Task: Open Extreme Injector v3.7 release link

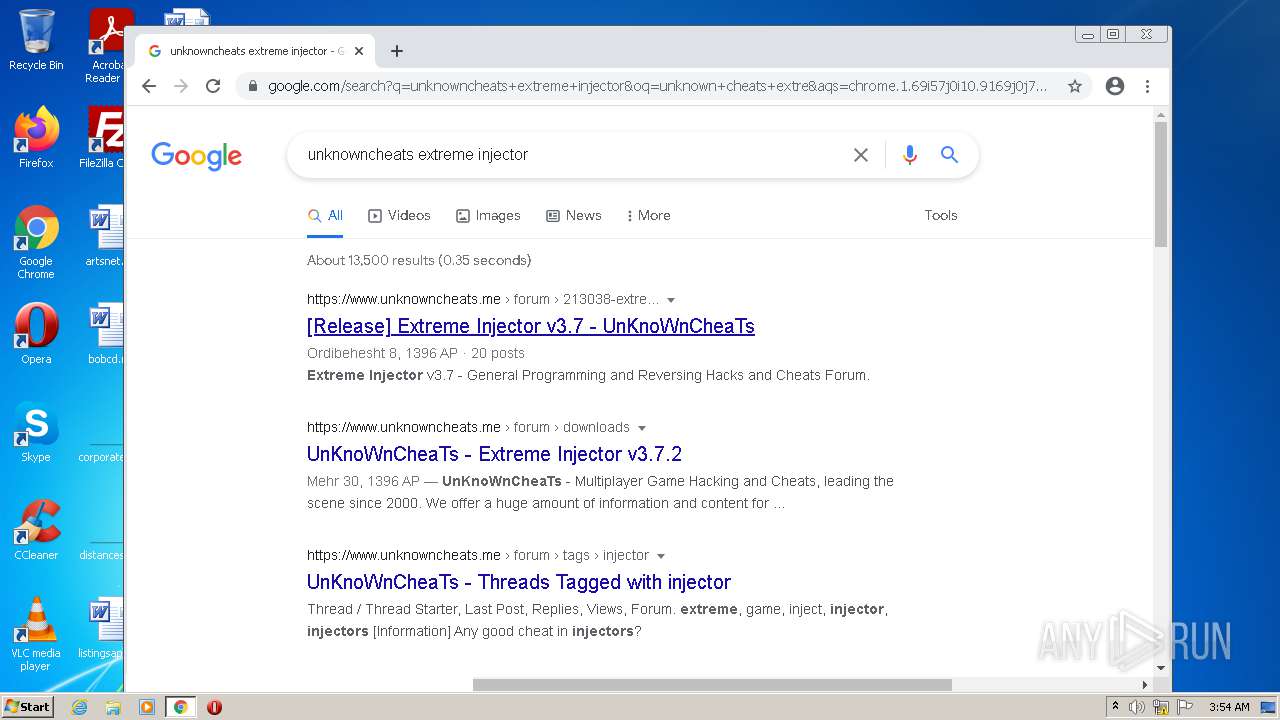Action: point(531,326)
